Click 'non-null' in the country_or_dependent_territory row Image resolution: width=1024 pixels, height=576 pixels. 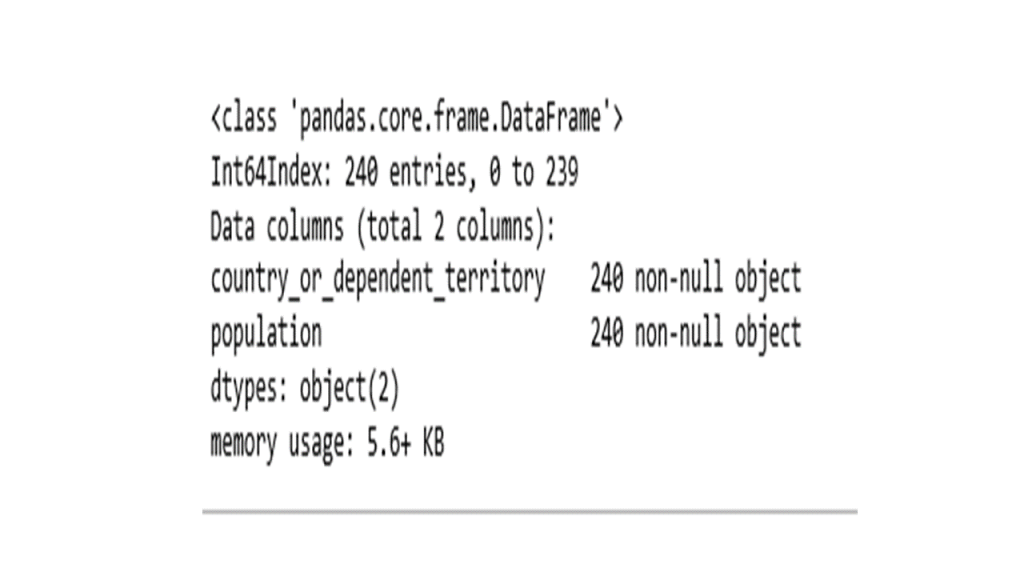coord(679,280)
